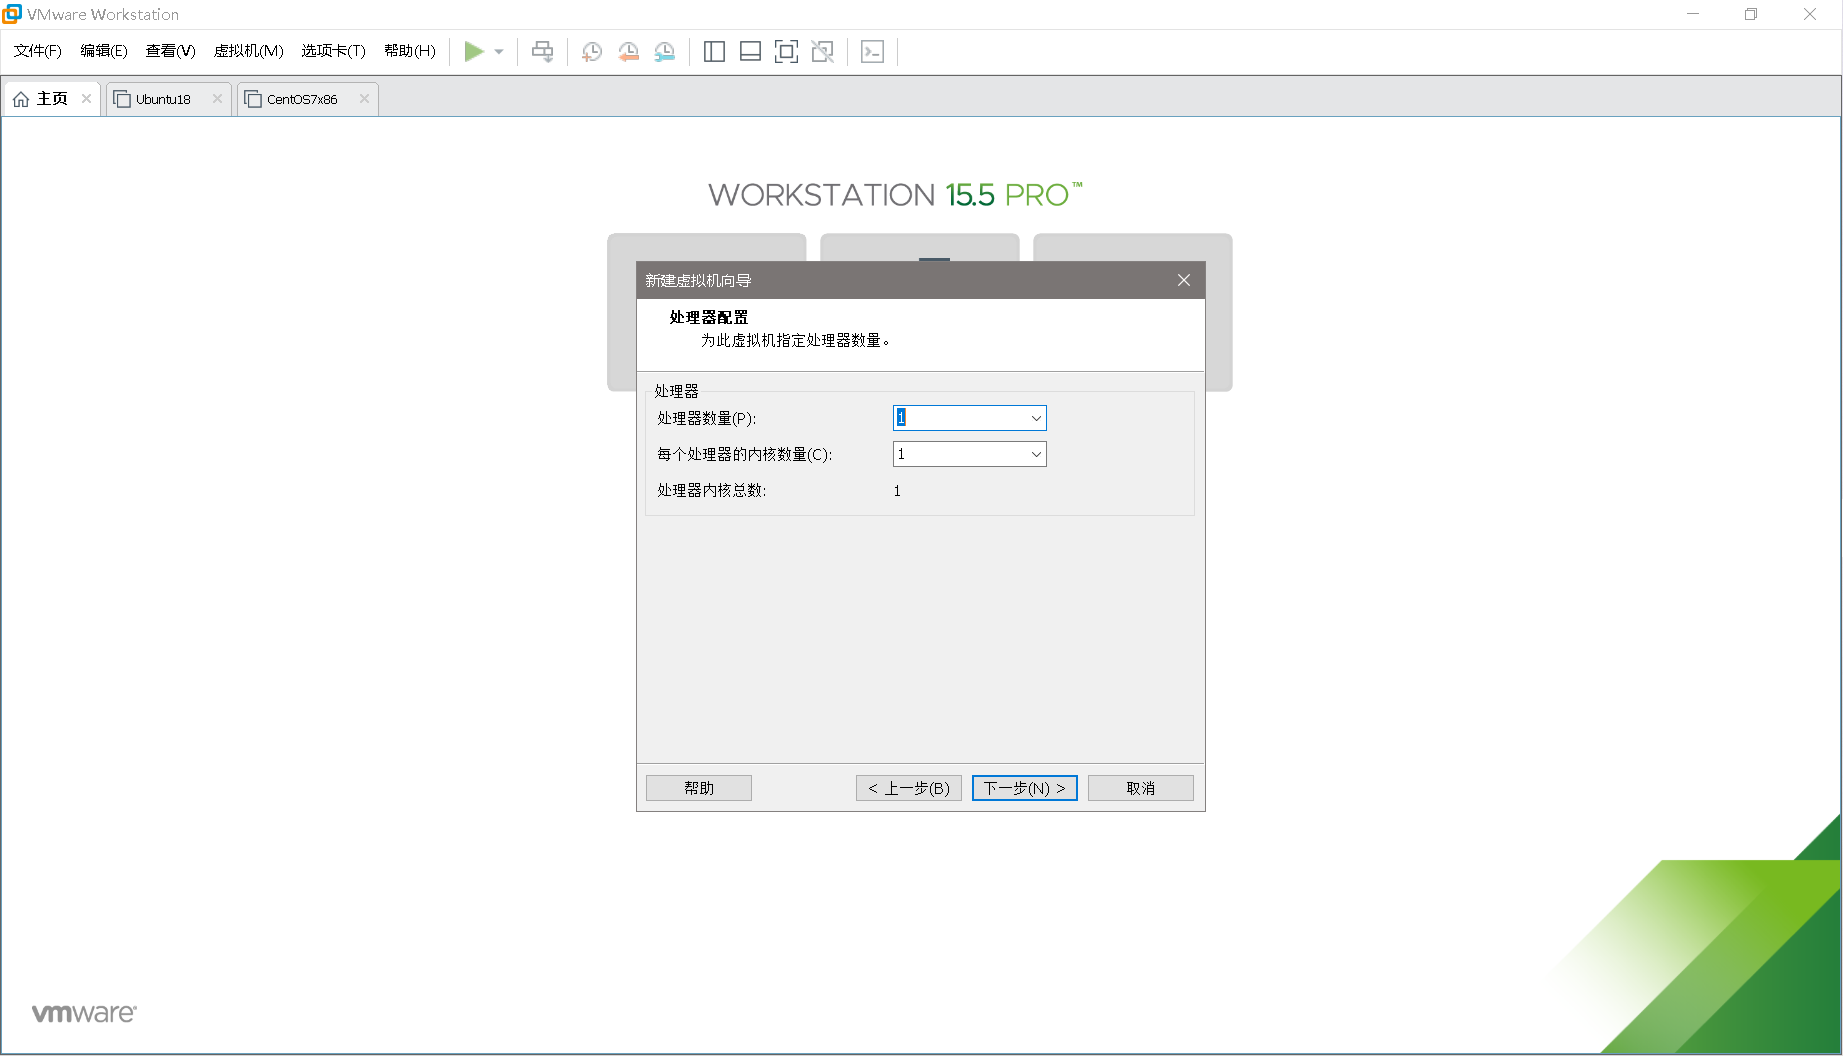The image size is (1843, 1056).
Task: Close the CentOS7x86 tab
Action: [x=364, y=98]
